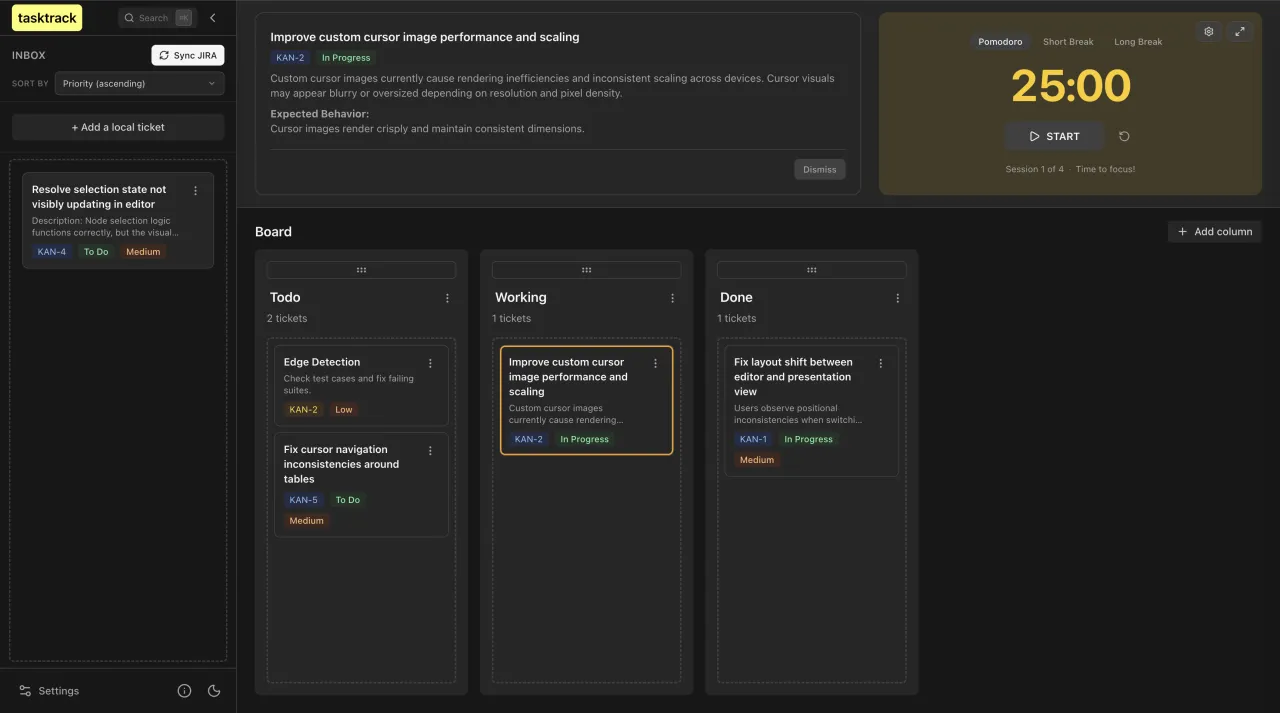This screenshot has width=1280, height=713.
Task: Switch to the Pomodoro tab
Action: (1000, 42)
